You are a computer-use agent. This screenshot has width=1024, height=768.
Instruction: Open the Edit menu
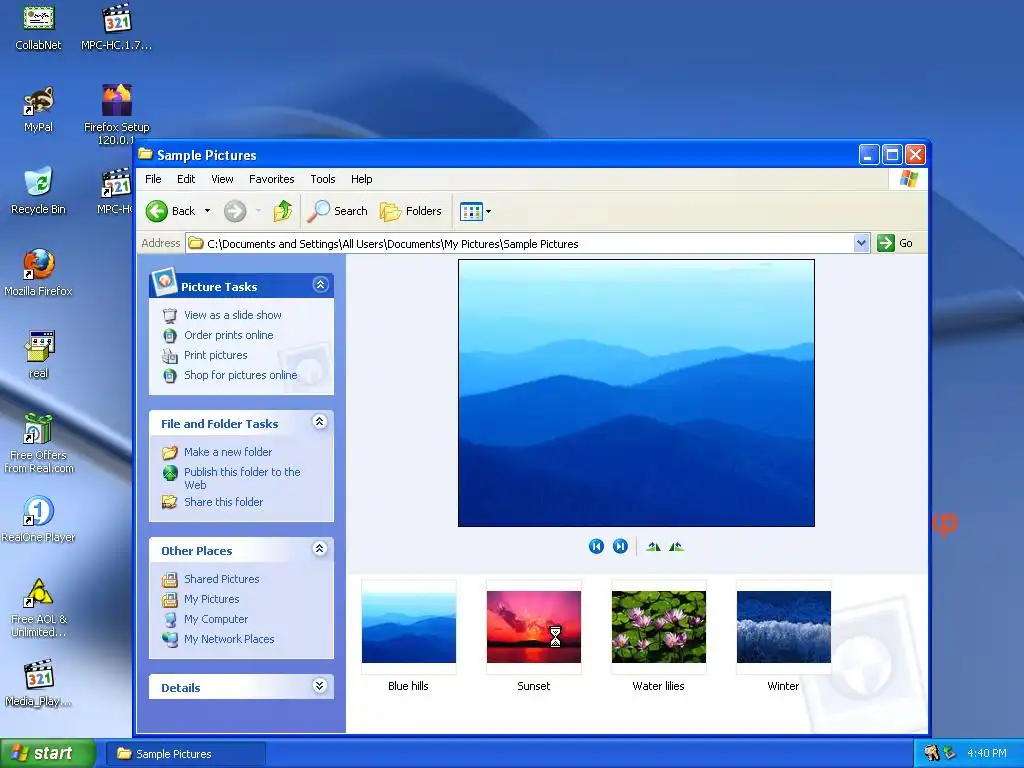click(x=186, y=179)
